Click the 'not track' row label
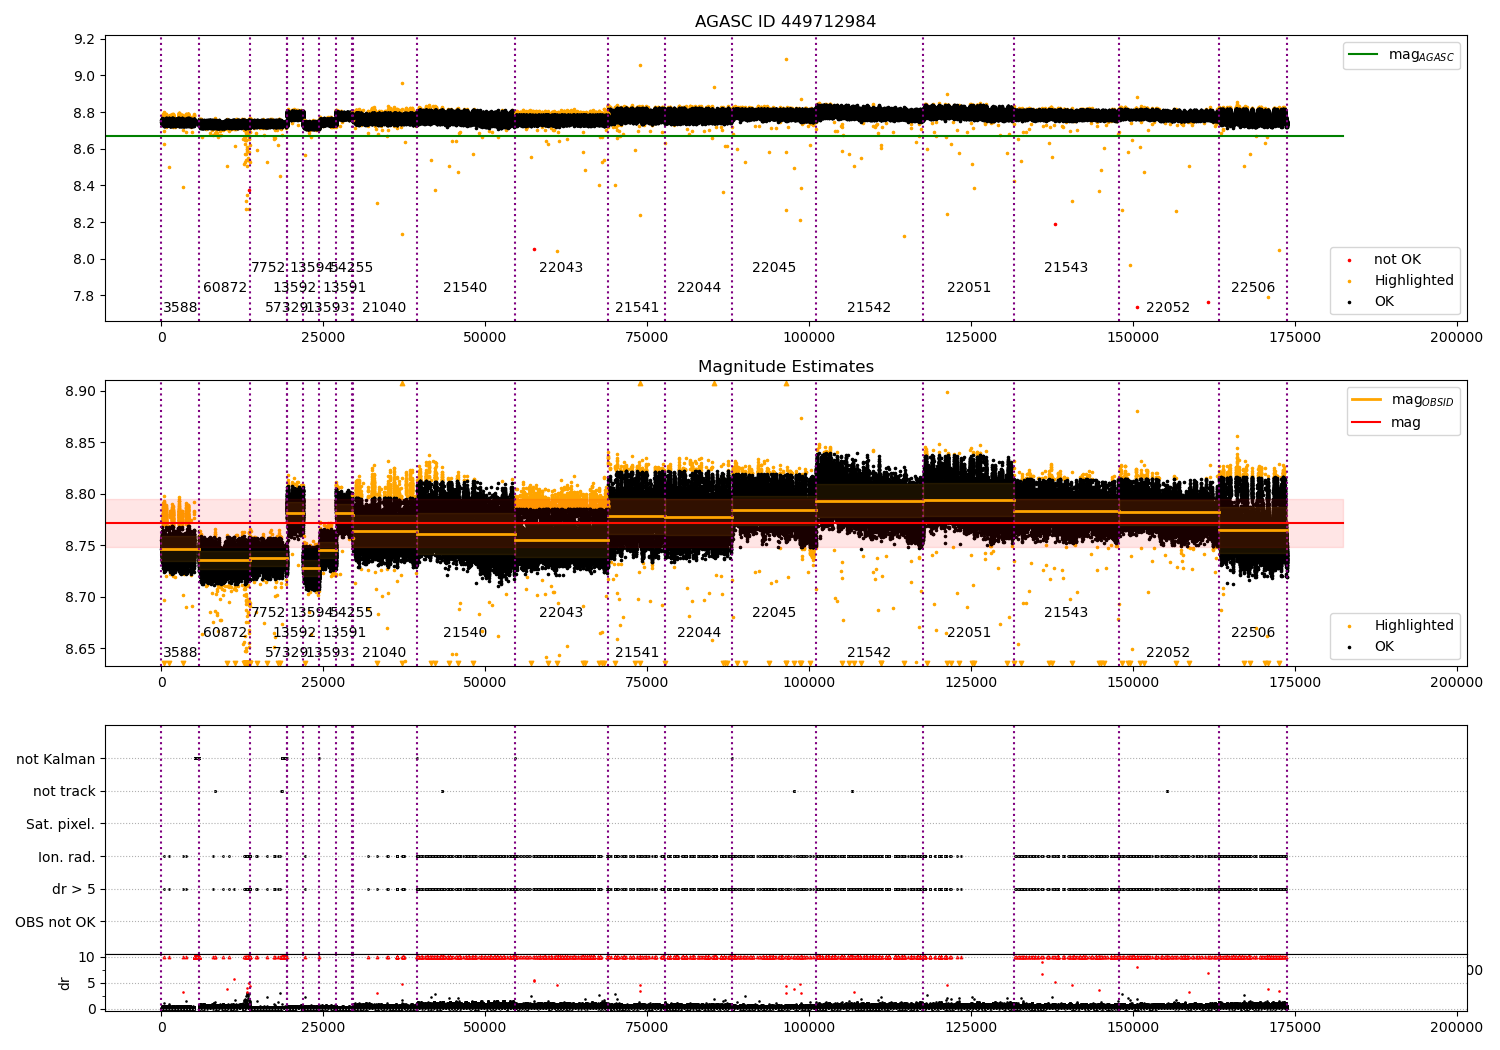Image resolution: width=1500 pixels, height=1050 pixels. coord(64,792)
